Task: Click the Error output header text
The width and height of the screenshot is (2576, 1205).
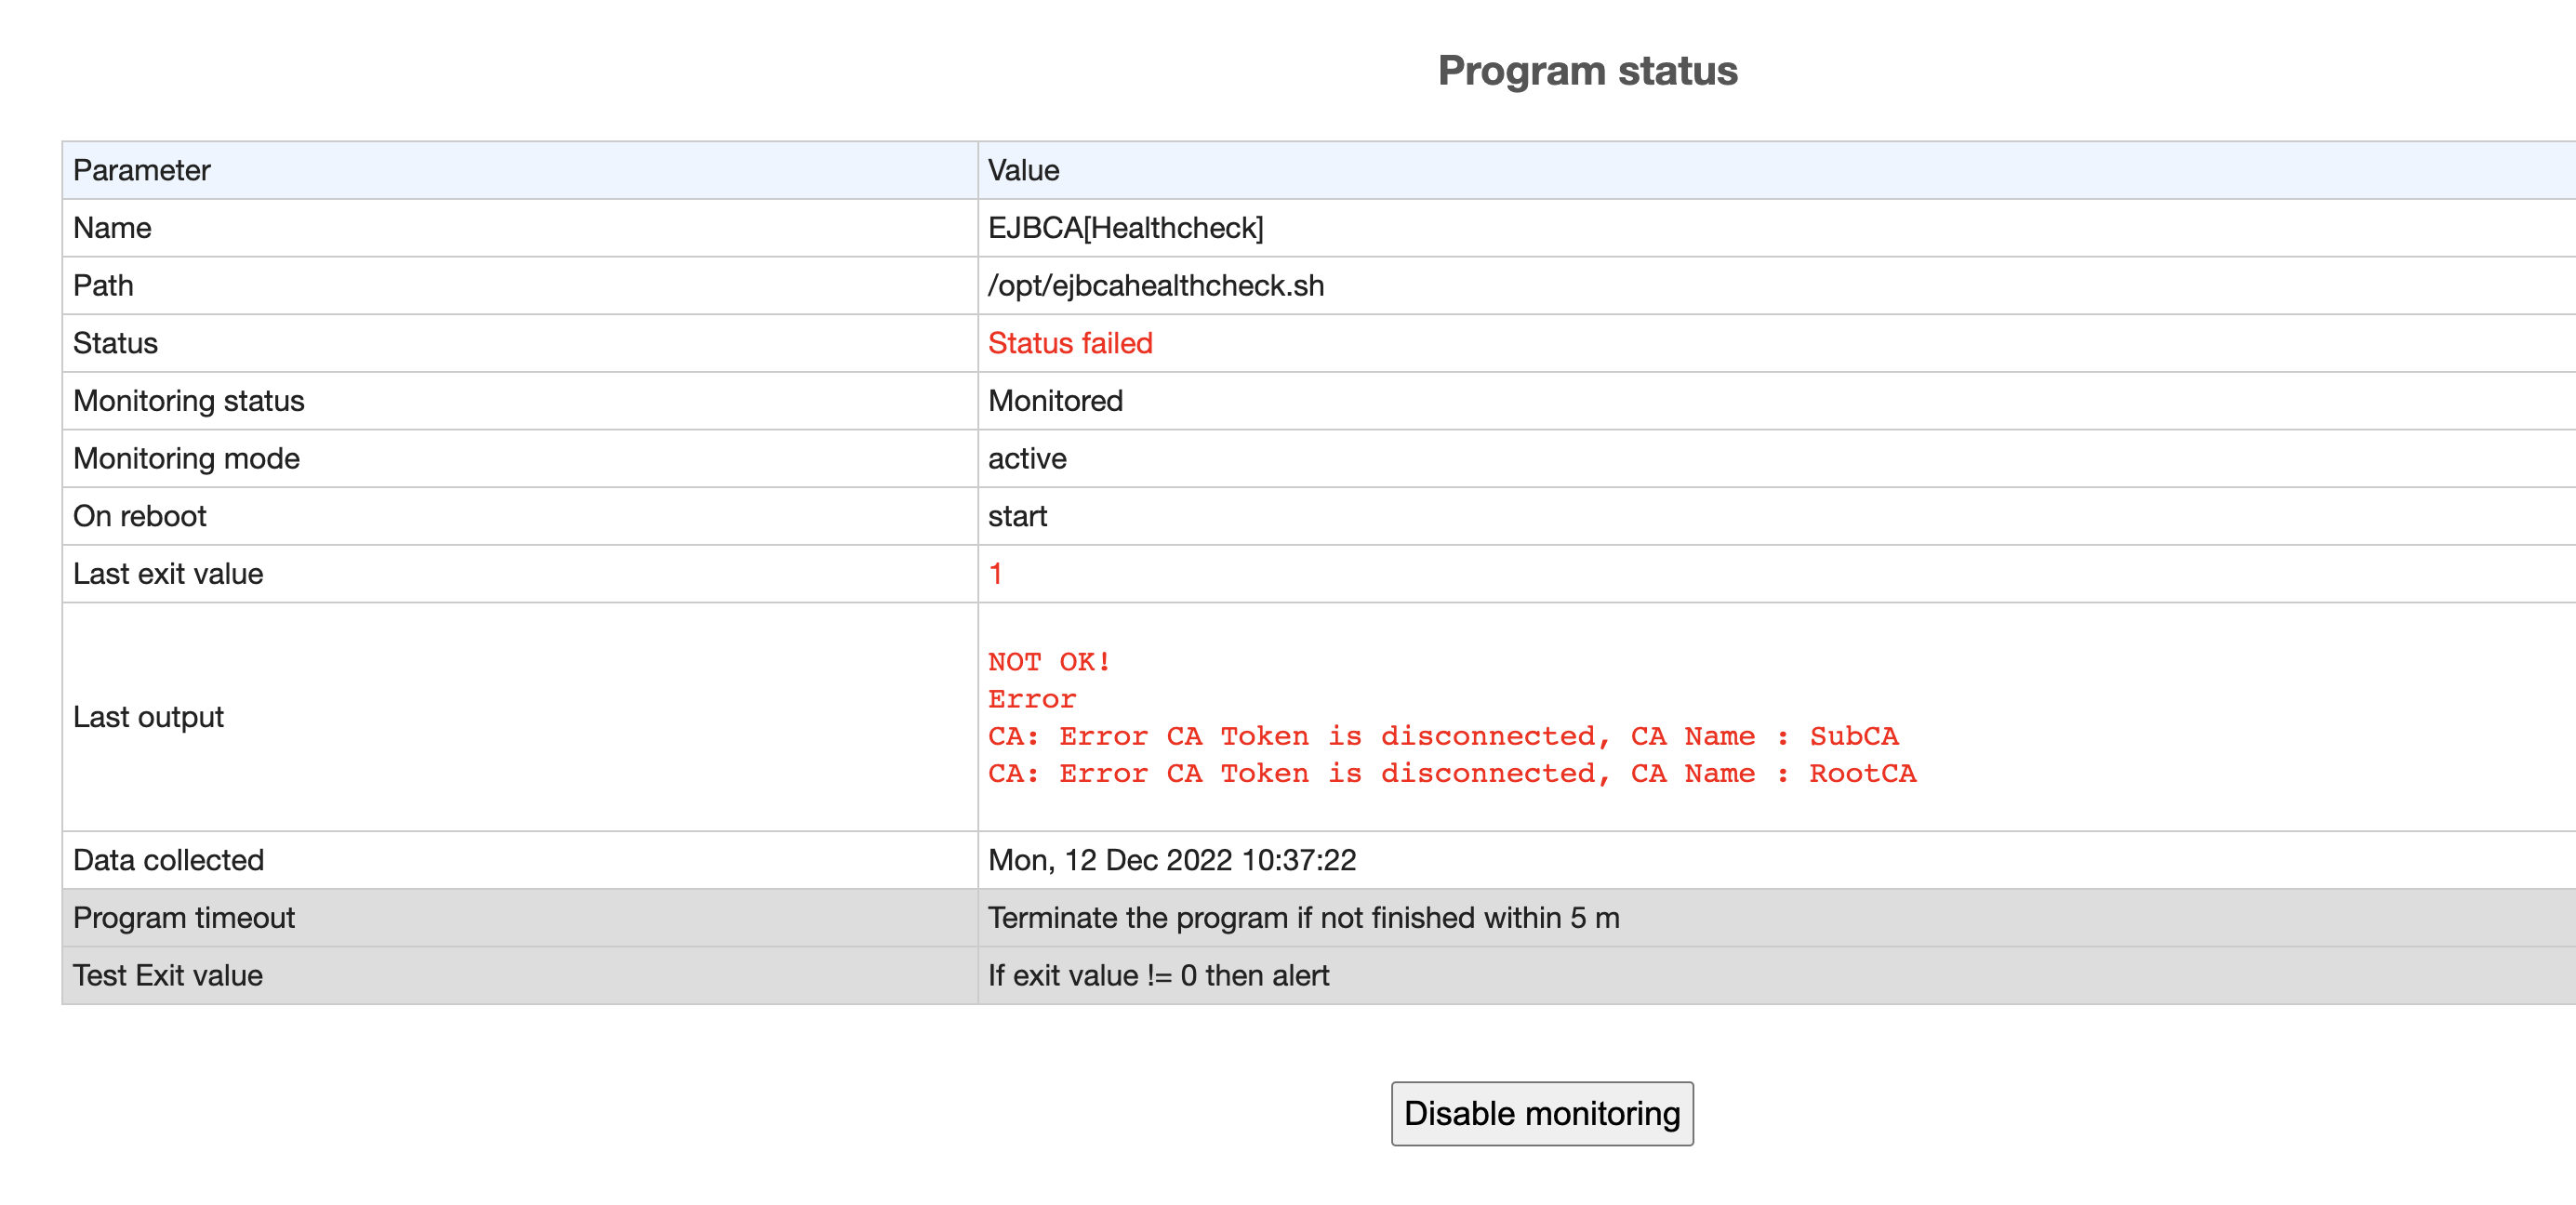Action: (1031, 698)
